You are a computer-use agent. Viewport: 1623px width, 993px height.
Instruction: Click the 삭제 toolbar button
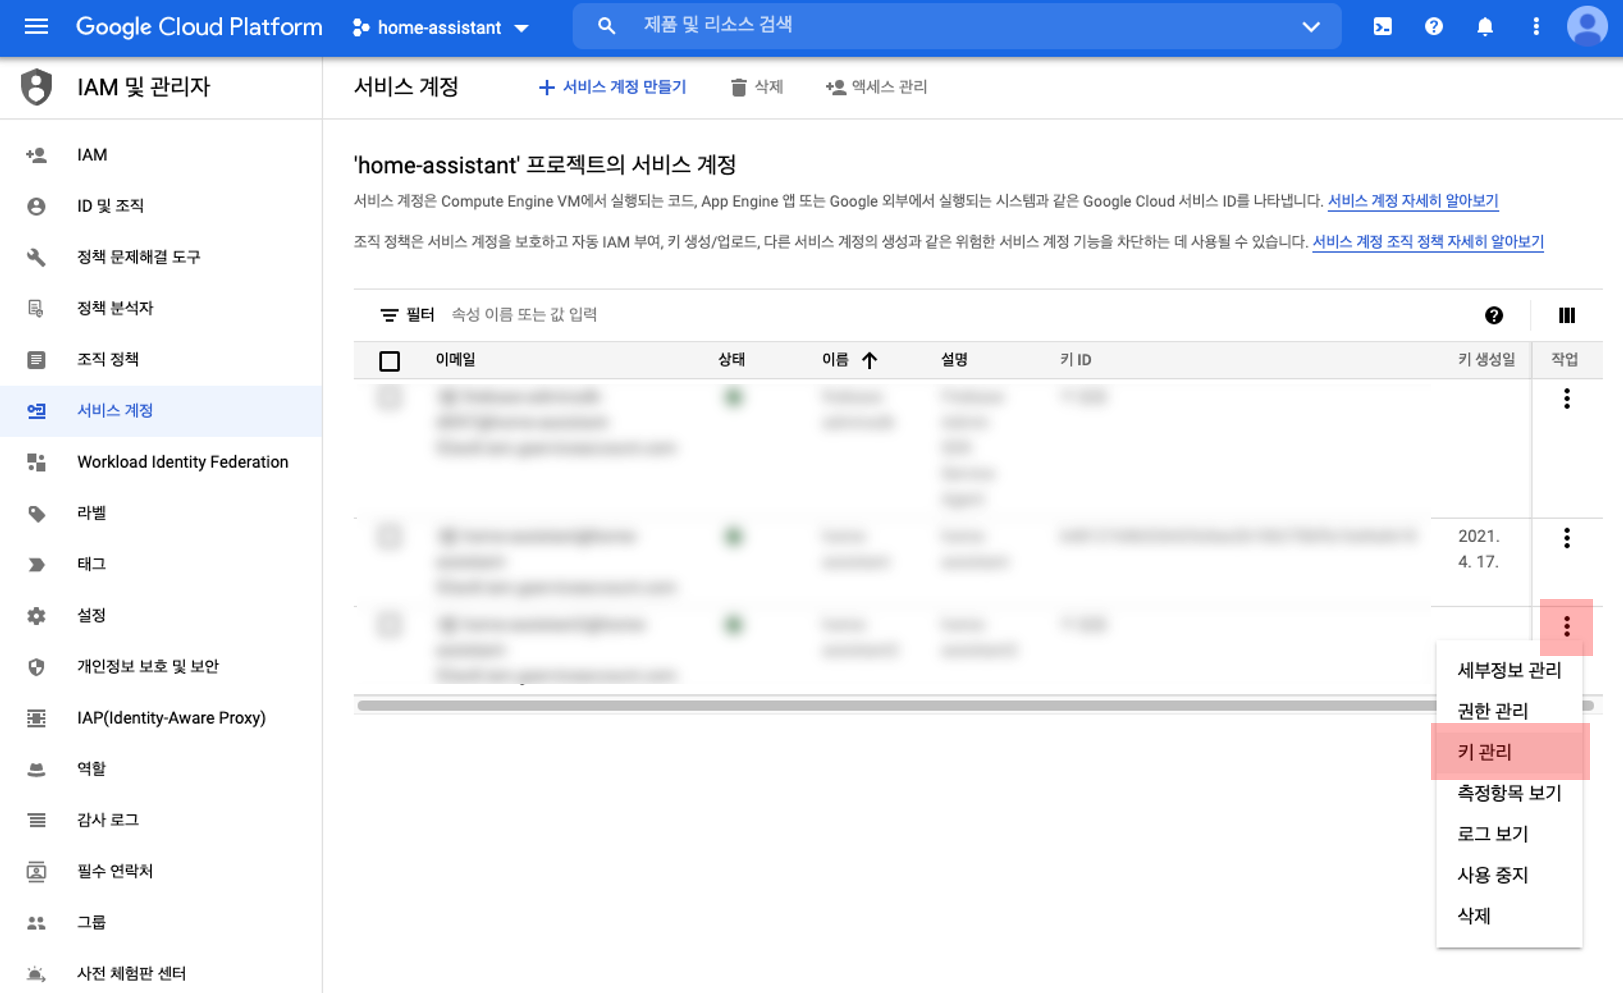coord(756,87)
